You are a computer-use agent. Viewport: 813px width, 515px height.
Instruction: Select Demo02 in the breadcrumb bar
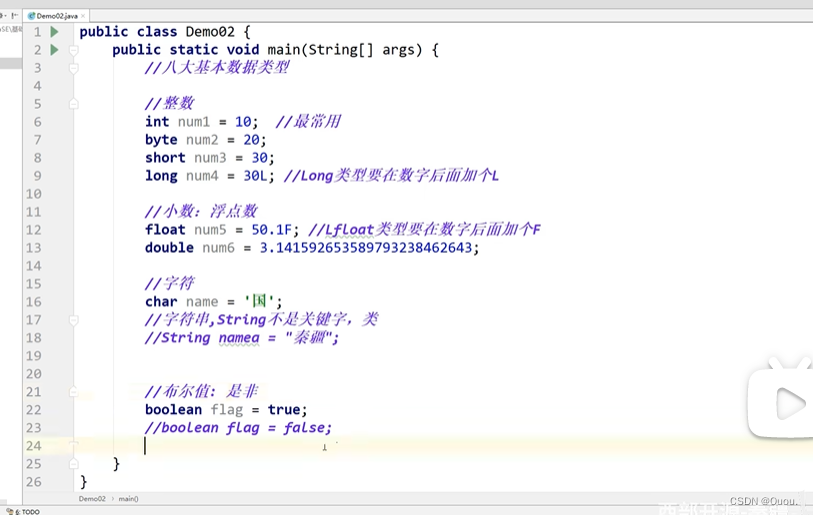coord(92,499)
